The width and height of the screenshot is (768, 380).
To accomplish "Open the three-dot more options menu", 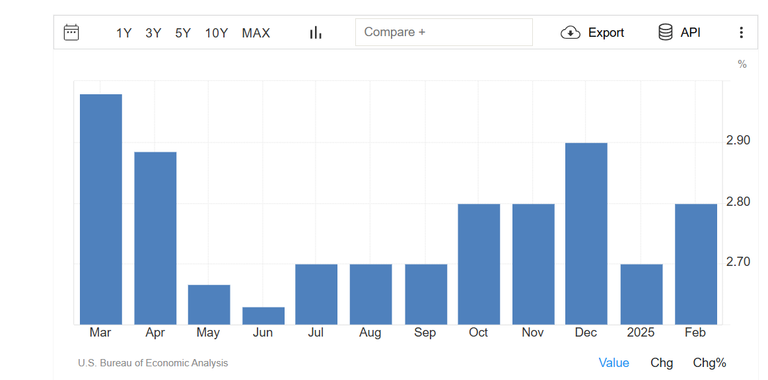I will pos(741,33).
